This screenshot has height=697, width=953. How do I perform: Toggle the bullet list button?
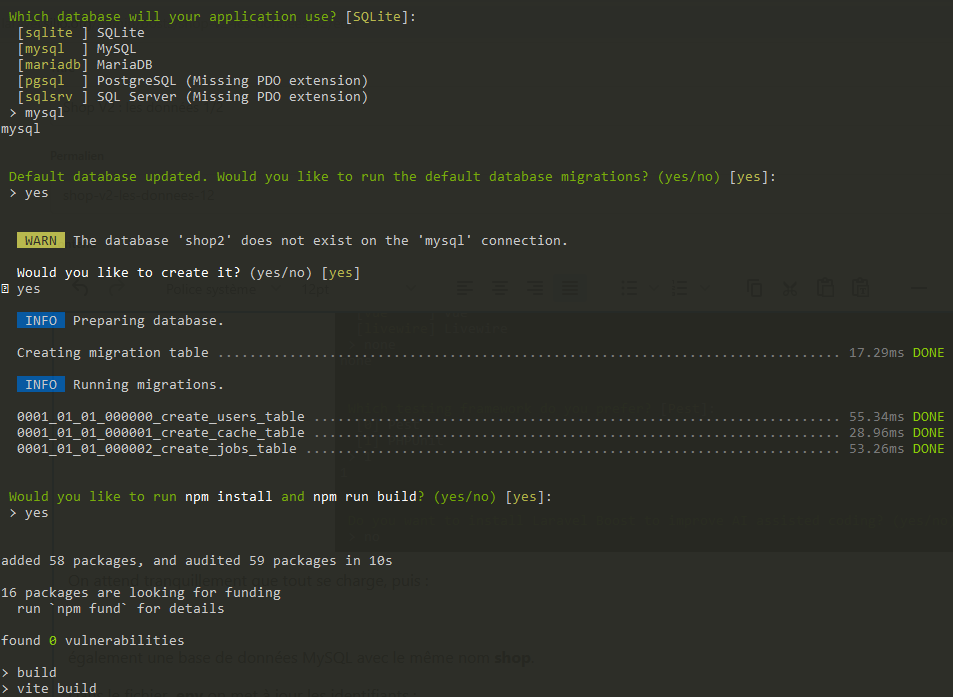click(630, 288)
